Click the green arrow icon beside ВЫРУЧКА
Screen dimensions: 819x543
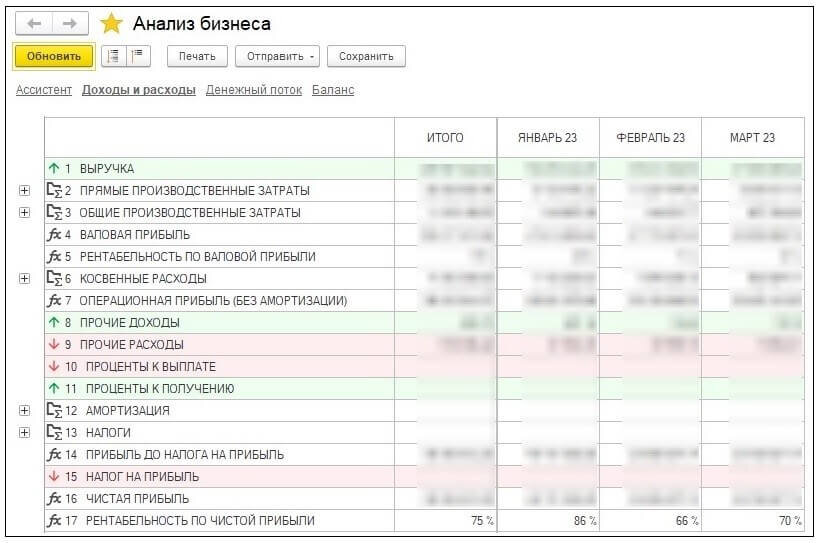click(53, 169)
